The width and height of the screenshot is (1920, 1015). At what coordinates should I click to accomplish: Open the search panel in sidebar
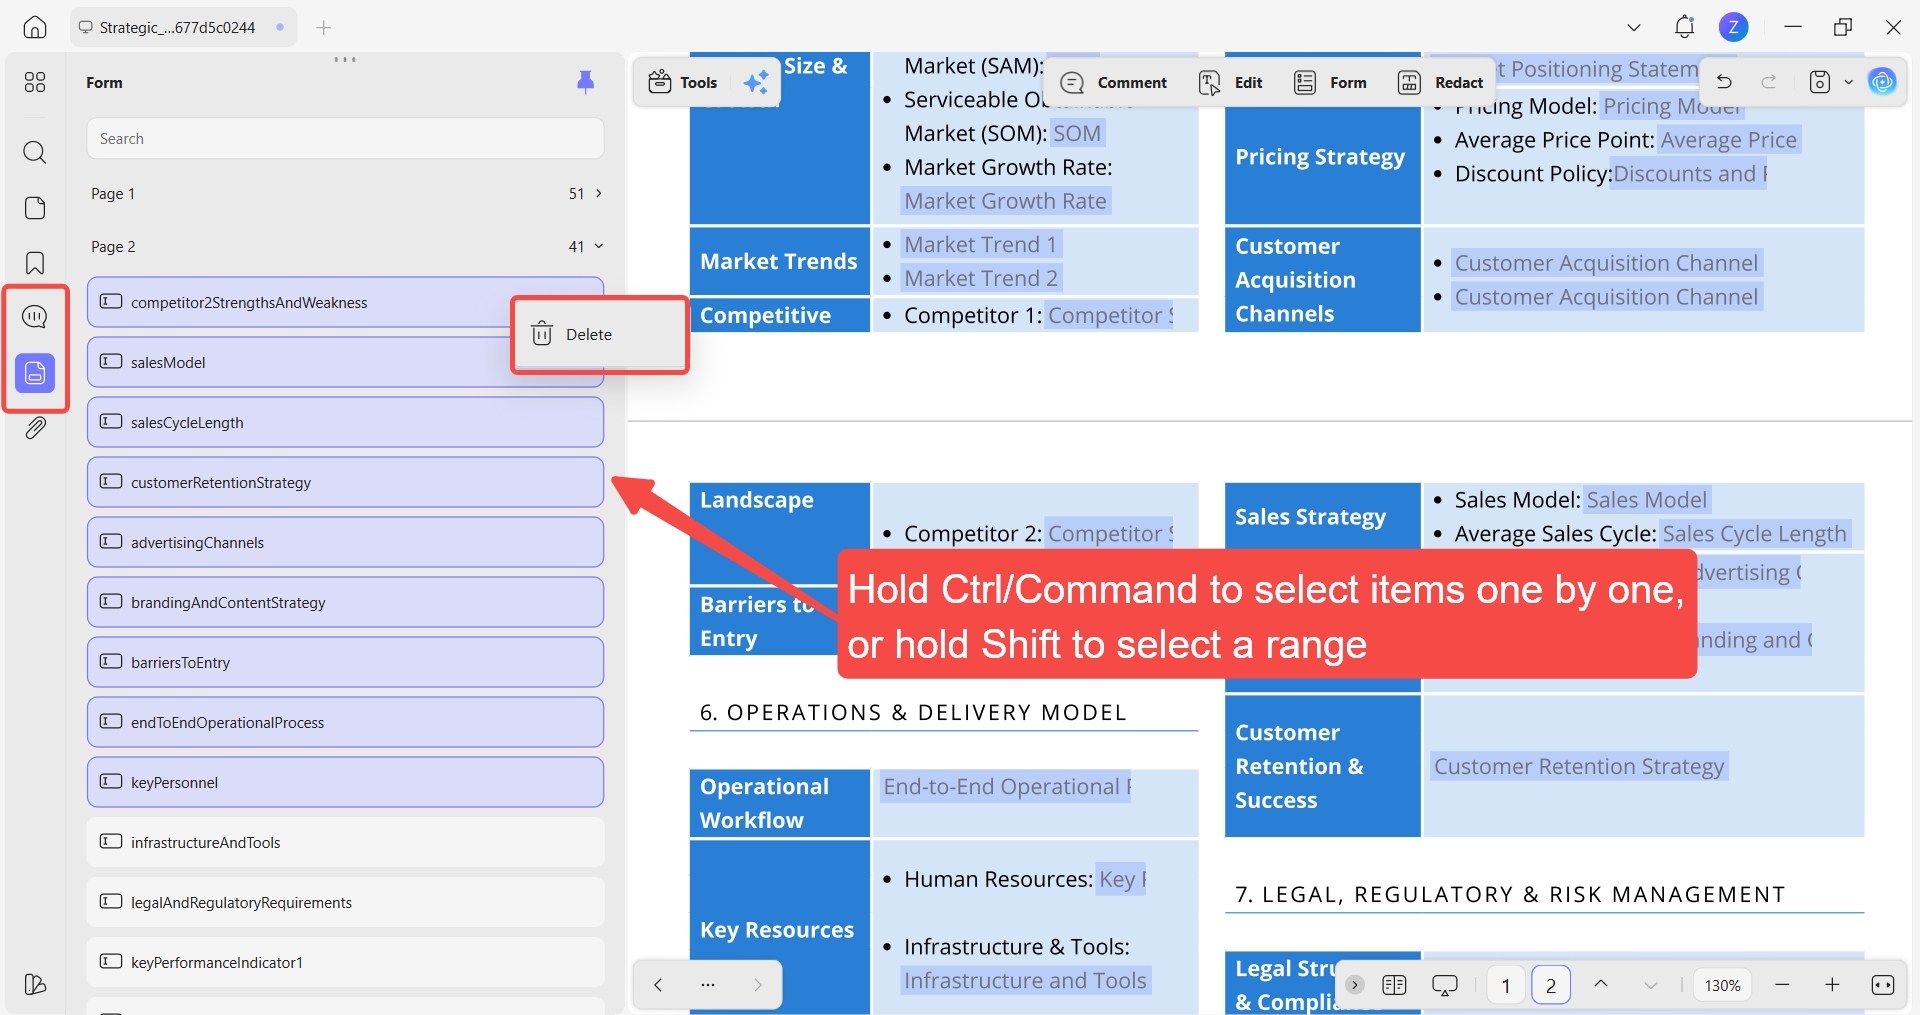35,152
